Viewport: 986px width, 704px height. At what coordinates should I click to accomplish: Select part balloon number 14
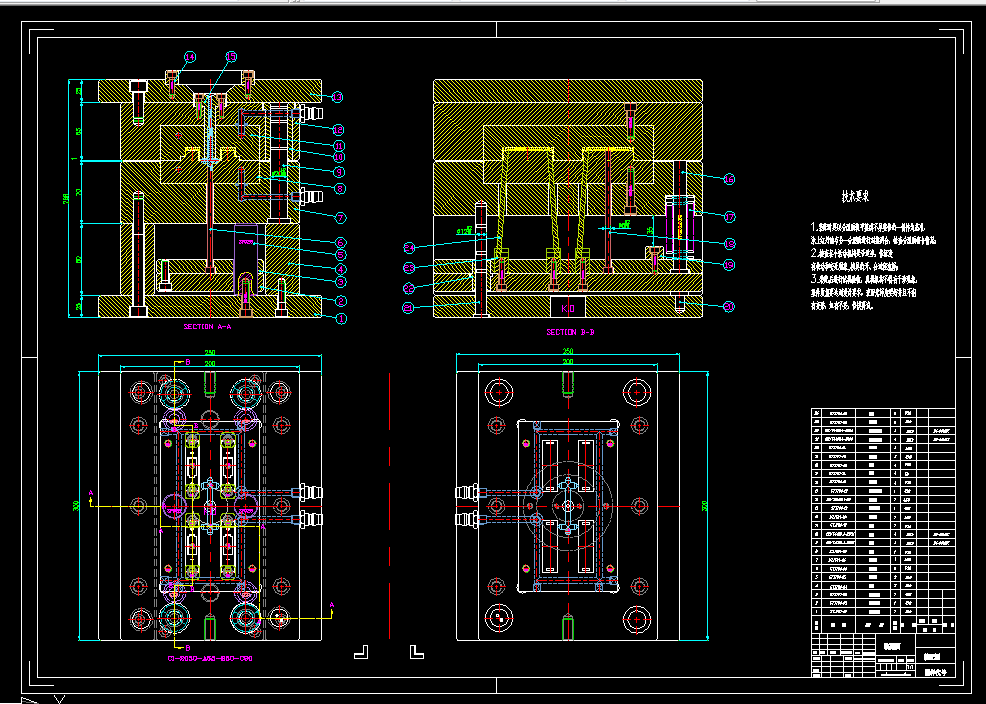(190, 57)
